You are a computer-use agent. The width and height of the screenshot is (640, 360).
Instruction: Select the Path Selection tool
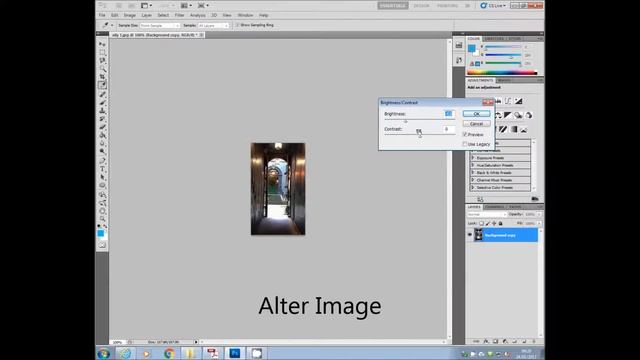coord(102,177)
